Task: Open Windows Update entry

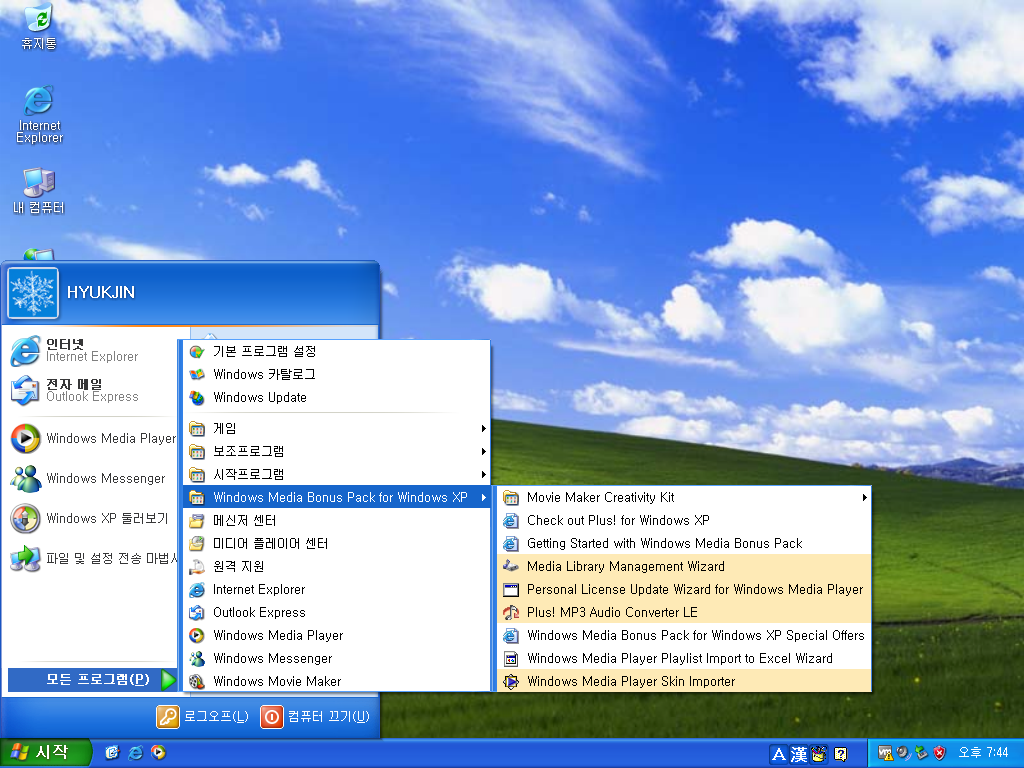Action: point(337,397)
